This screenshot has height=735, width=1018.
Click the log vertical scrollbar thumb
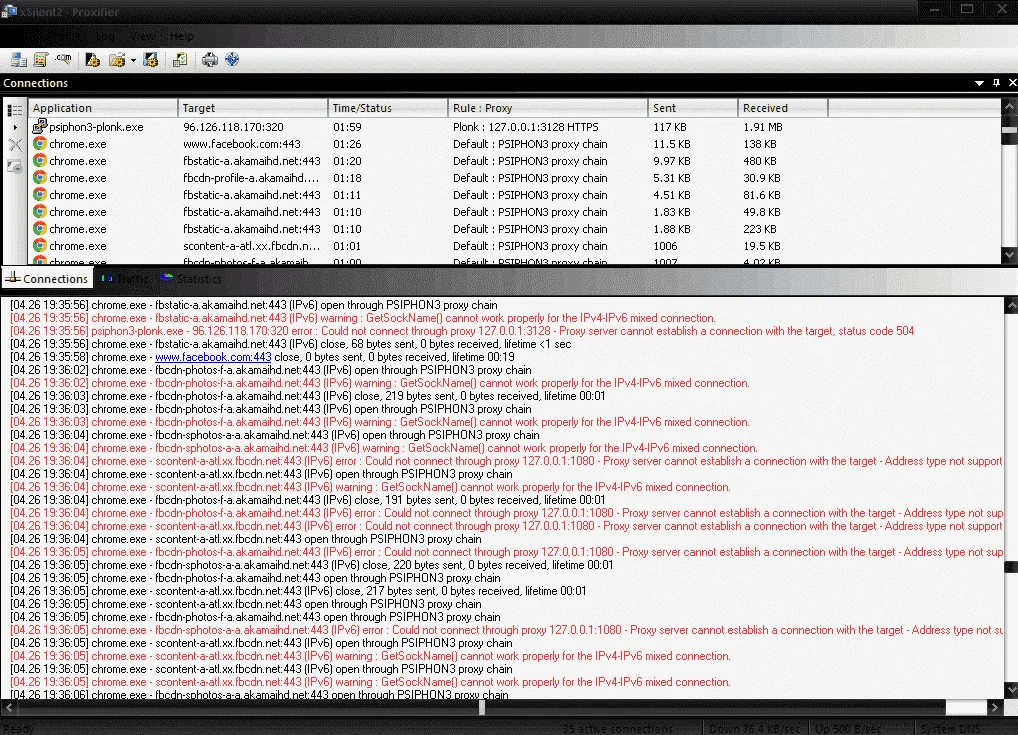click(x=1011, y=567)
